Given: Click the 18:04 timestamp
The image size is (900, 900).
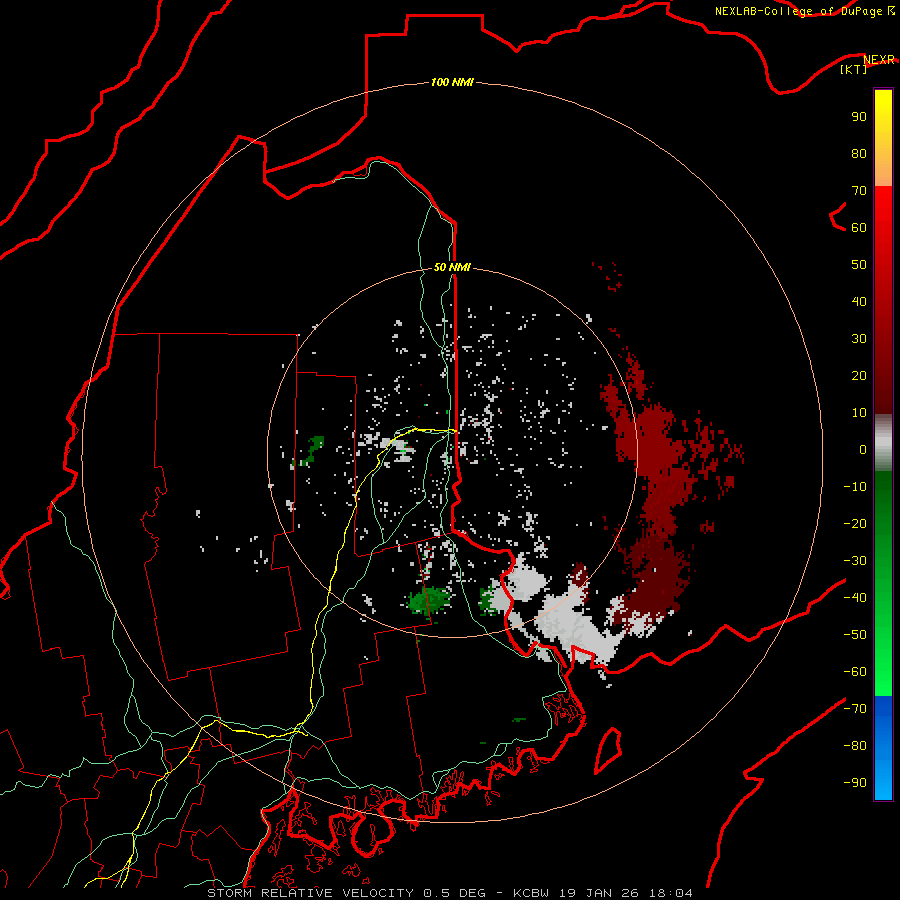Looking at the screenshot, I should 671,893.
